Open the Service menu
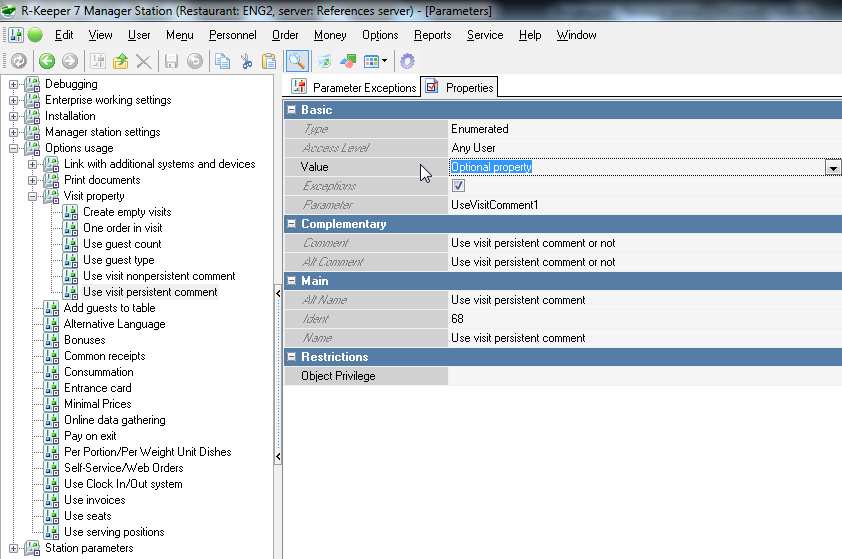The height and width of the screenshot is (559, 842). pos(485,35)
